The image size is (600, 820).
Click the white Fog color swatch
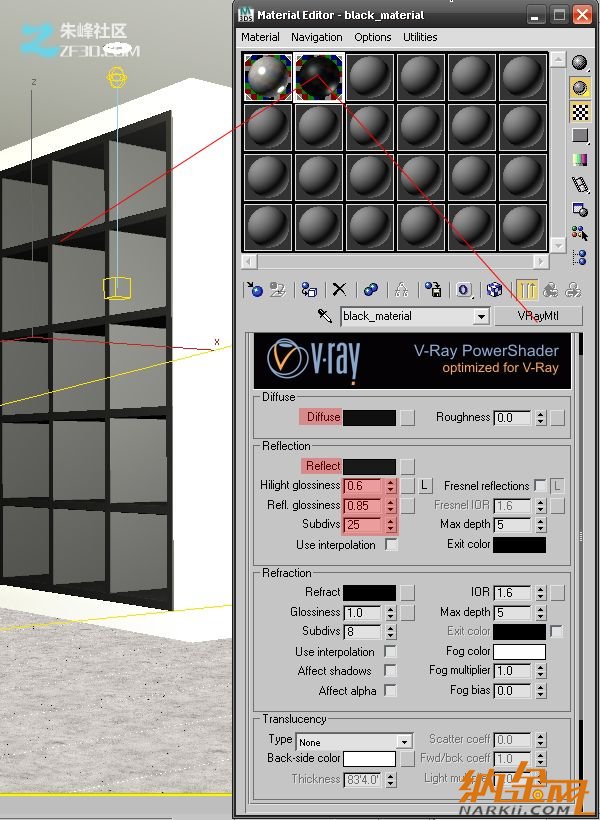point(519,652)
